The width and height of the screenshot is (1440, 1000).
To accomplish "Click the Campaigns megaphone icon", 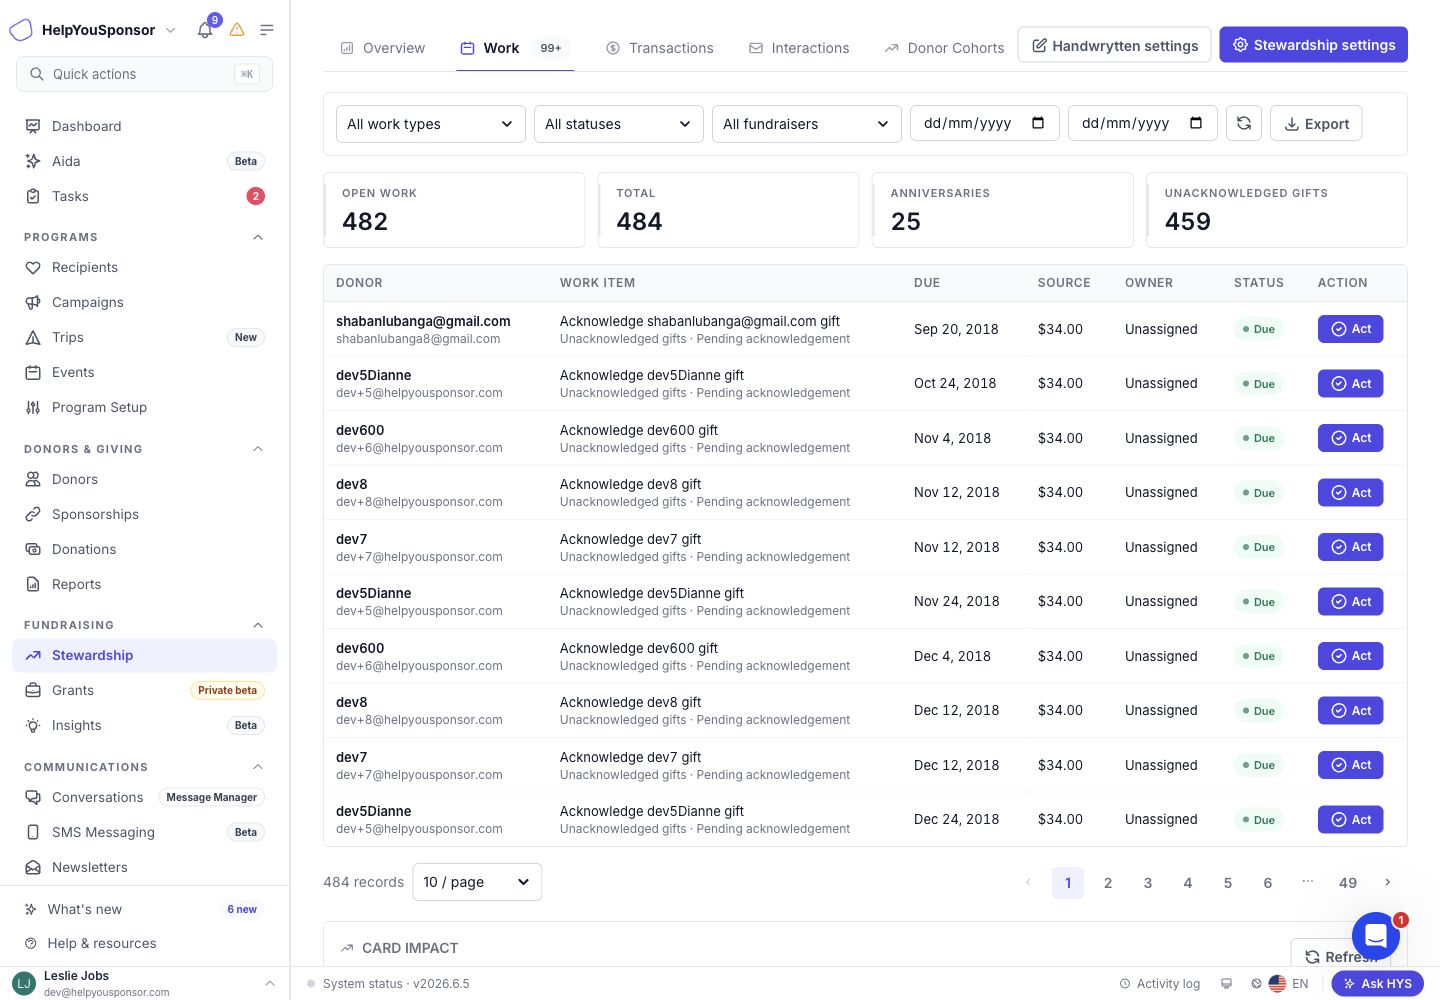I will (33, 302).
